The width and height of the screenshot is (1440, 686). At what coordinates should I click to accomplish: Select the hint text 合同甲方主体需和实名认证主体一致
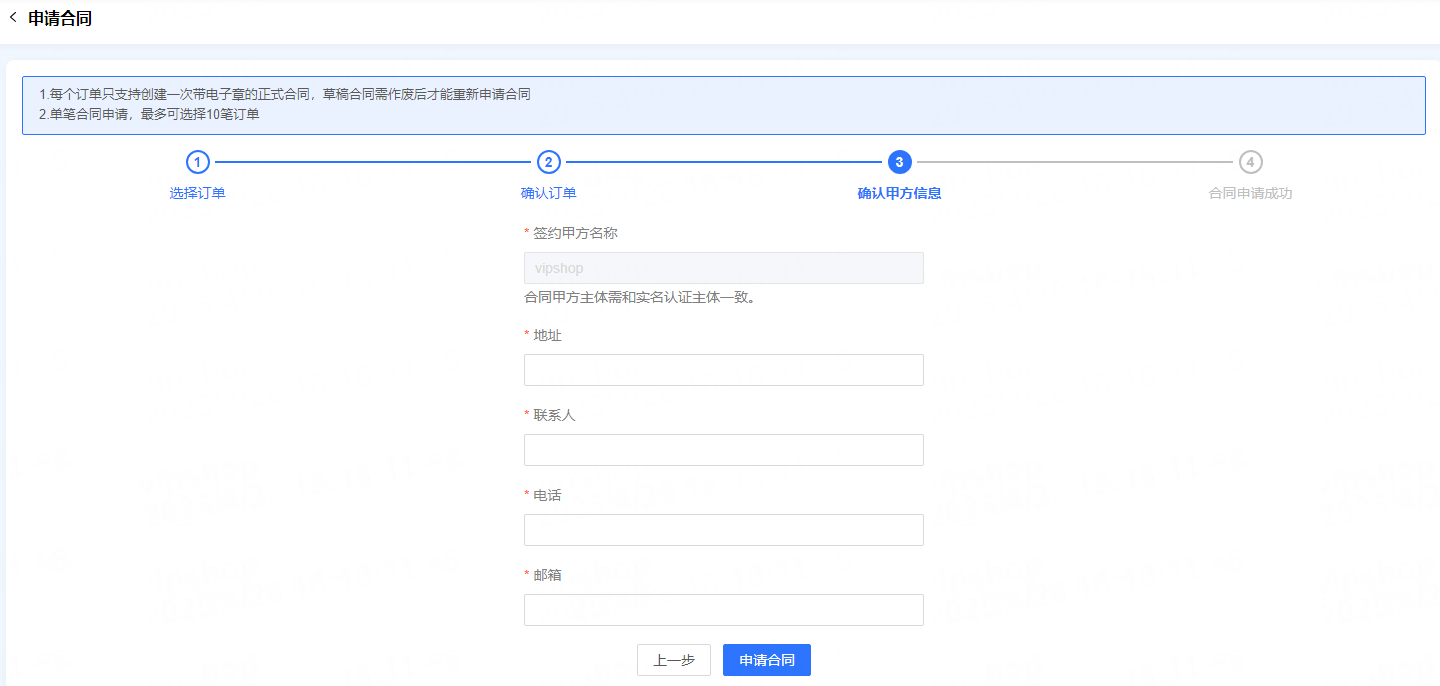(639, 297)
